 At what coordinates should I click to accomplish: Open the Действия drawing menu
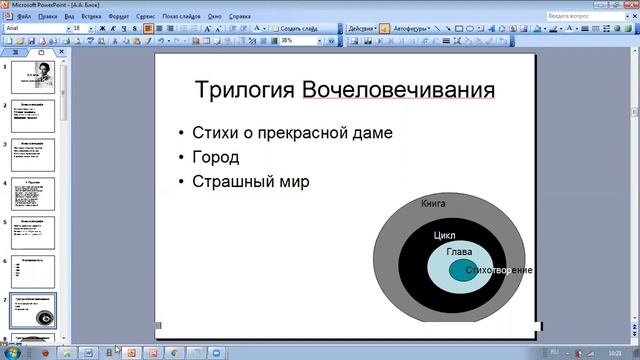coord(362,29)
